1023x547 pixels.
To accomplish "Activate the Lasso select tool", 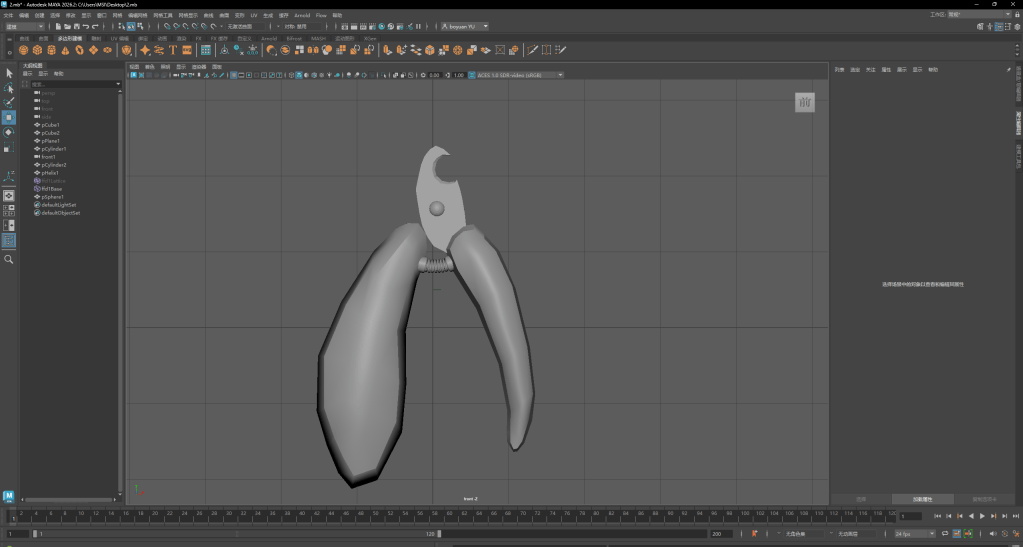I will coord(9,88).
